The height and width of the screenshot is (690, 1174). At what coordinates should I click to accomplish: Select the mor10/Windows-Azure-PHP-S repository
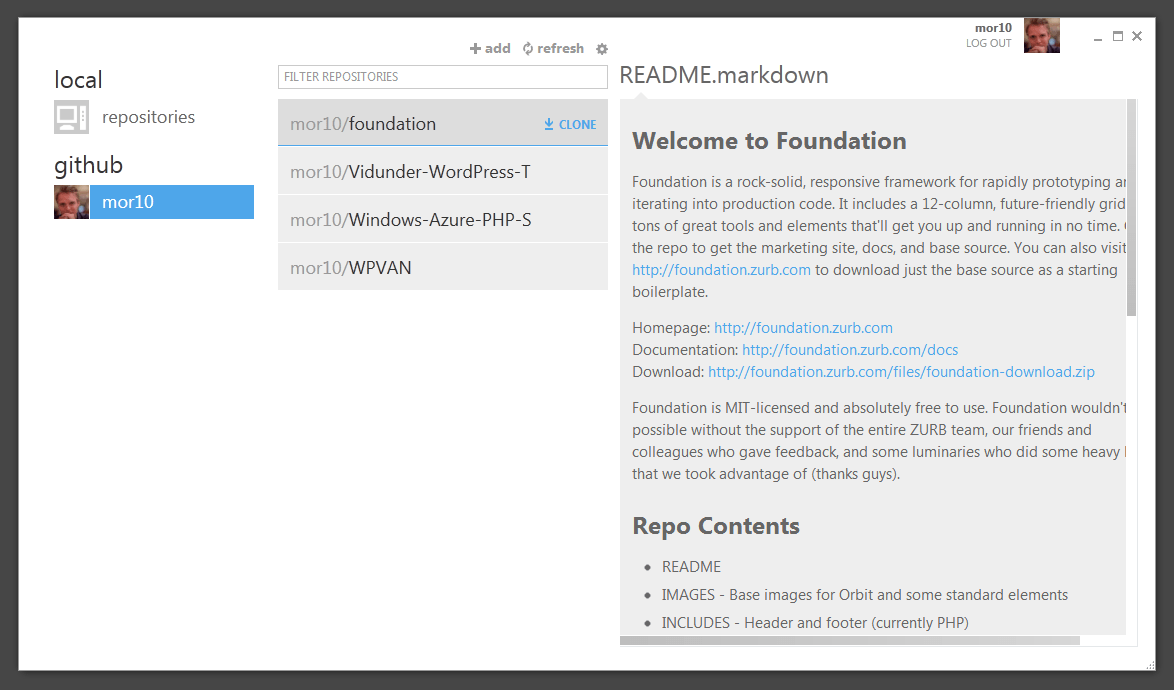point(442,219)
